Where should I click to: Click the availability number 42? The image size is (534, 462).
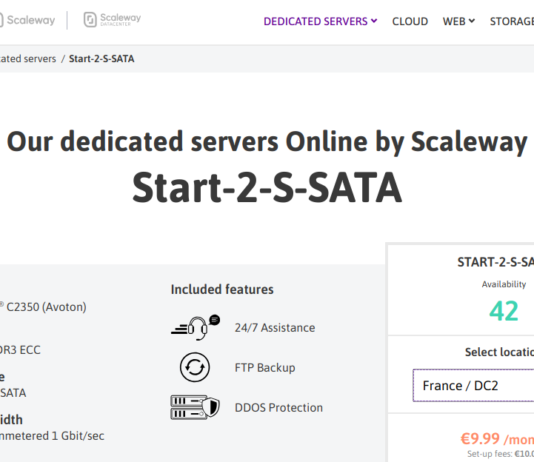(504, 311)
